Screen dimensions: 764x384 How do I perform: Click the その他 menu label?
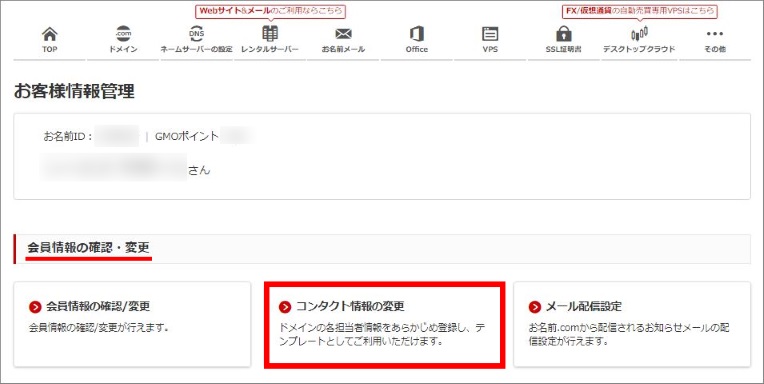[x=715, y=49]
